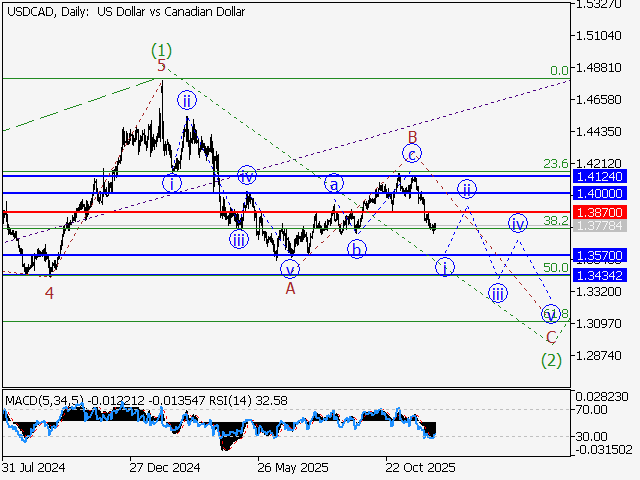Select the red C wave label
The width and height of the screenshot is (640, 480).
click(551, 336)
